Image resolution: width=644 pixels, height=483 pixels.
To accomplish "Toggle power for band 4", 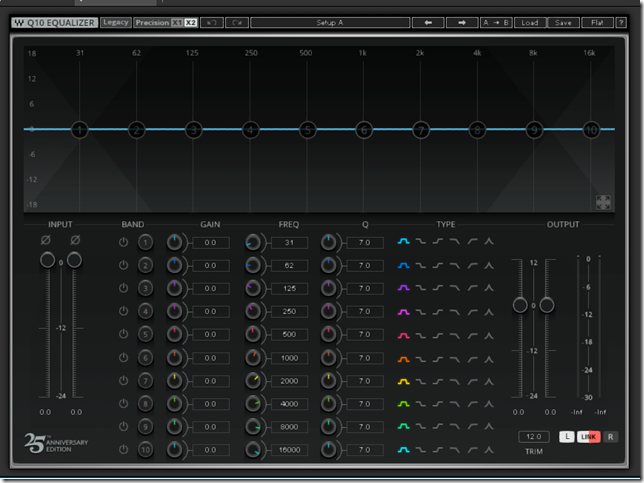I will [123, 311].
